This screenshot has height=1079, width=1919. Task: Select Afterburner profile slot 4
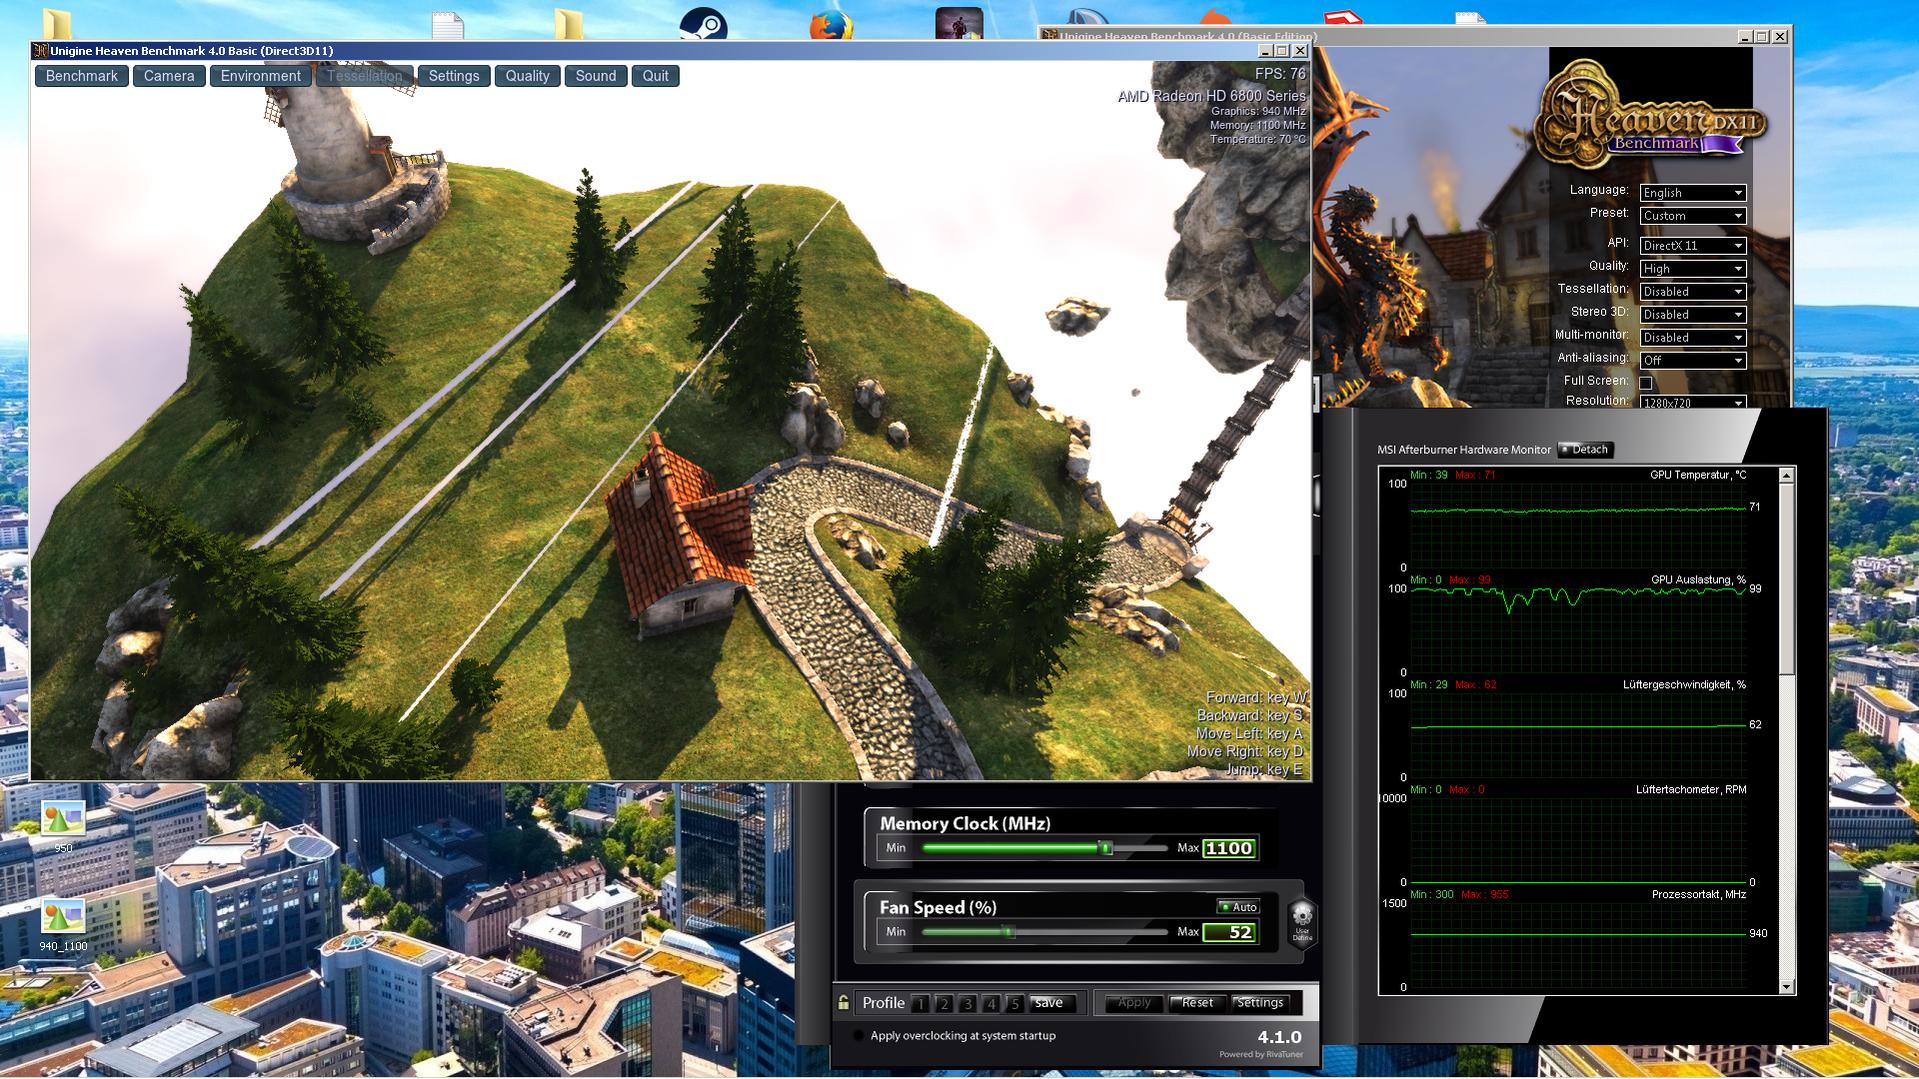click(x=991, y=1003)
